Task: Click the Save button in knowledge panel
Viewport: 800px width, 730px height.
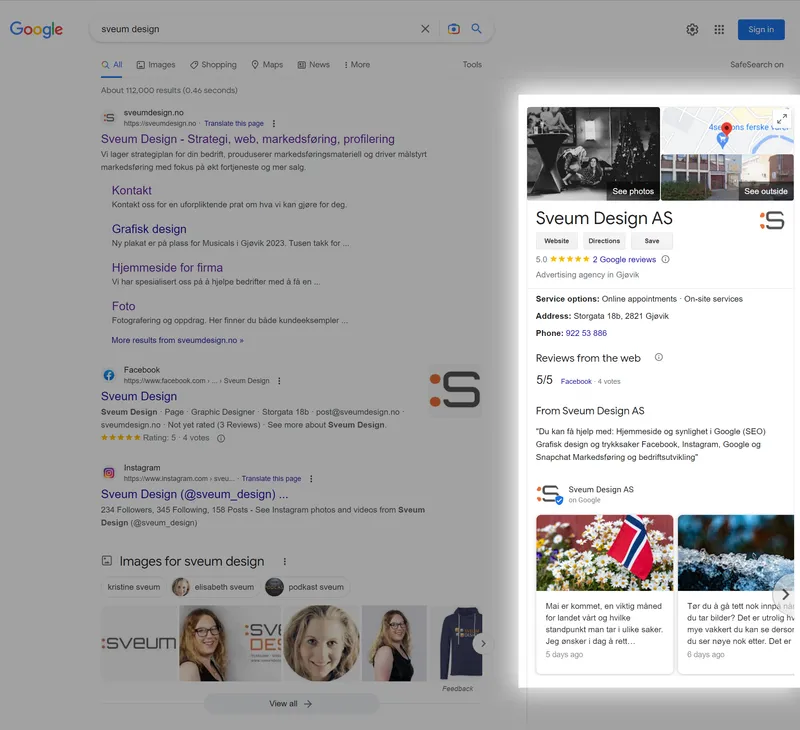Action: (x=652, y=241)
